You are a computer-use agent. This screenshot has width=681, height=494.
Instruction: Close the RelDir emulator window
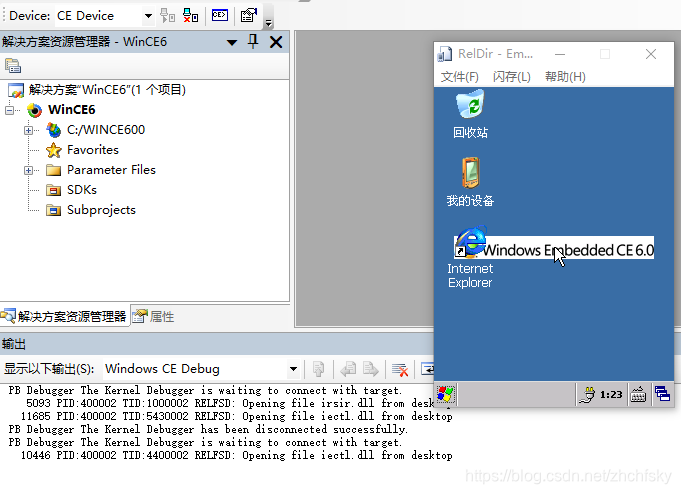pos(651,54)
